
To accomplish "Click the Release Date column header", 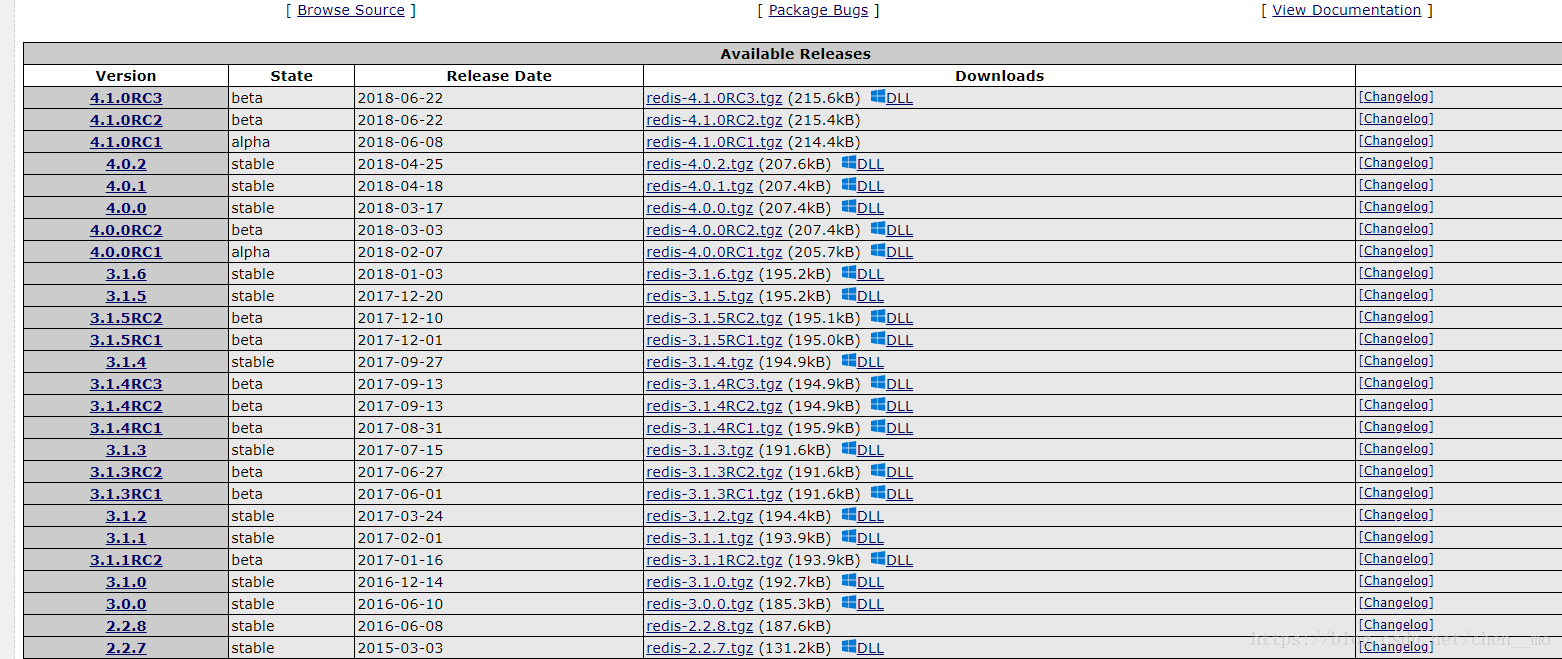I will click(499, 76).
